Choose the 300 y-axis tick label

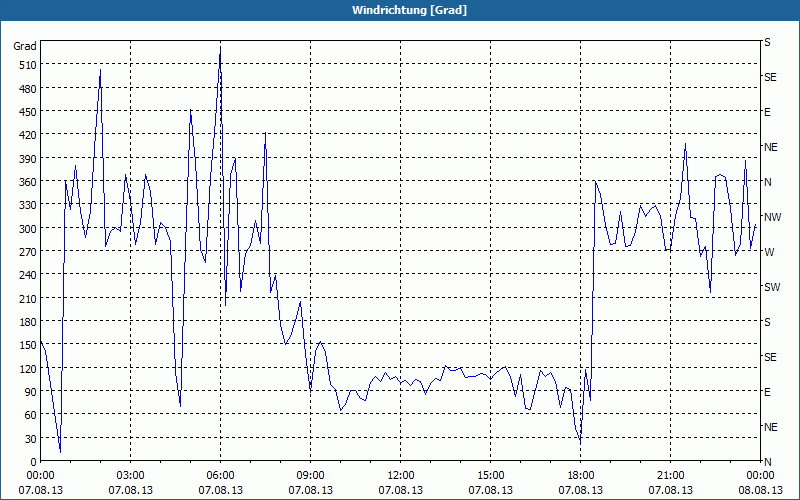pyautogui.click(x=28, y=229)
